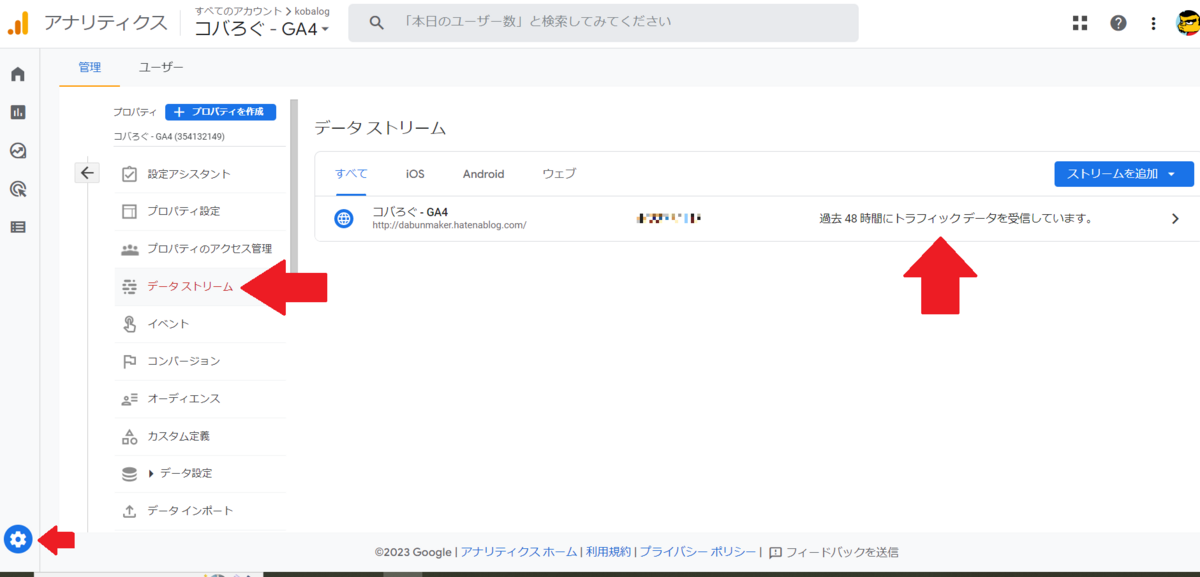Click the コバろぐ - GA4 (354132149) property label
1200x577 pixels.
[169, 136]
